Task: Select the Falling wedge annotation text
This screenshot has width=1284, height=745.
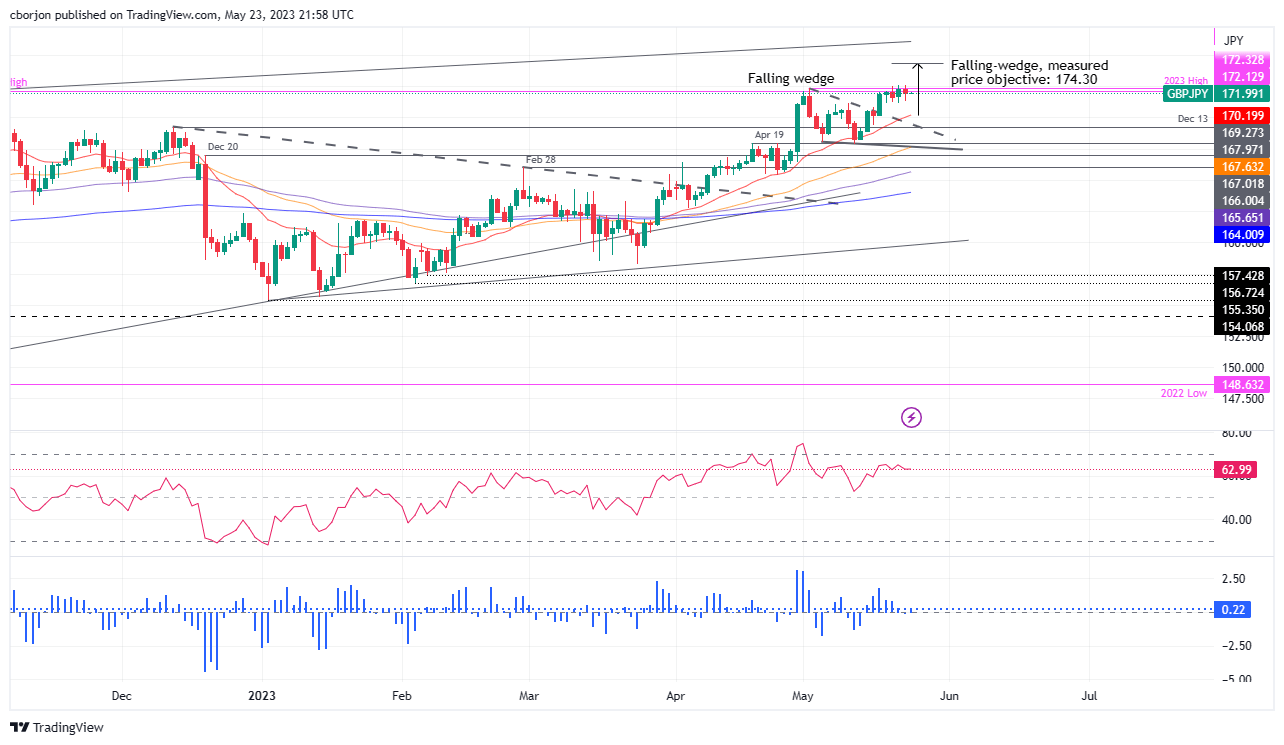Action: point(790,78)
